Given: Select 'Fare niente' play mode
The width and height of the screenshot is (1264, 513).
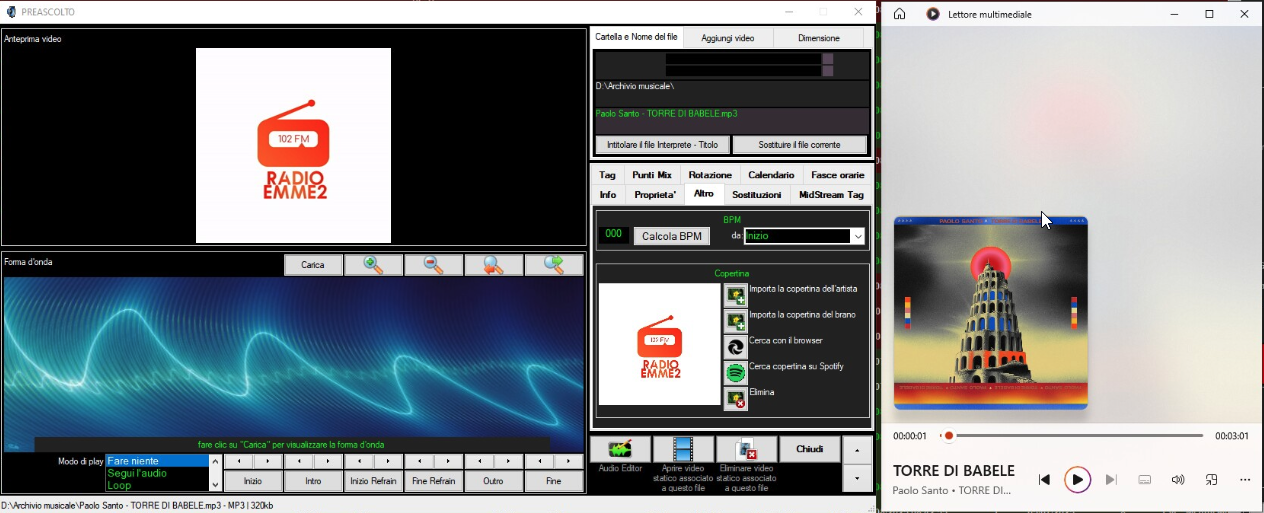Looking at the screenshot, I should coord(158,461).
